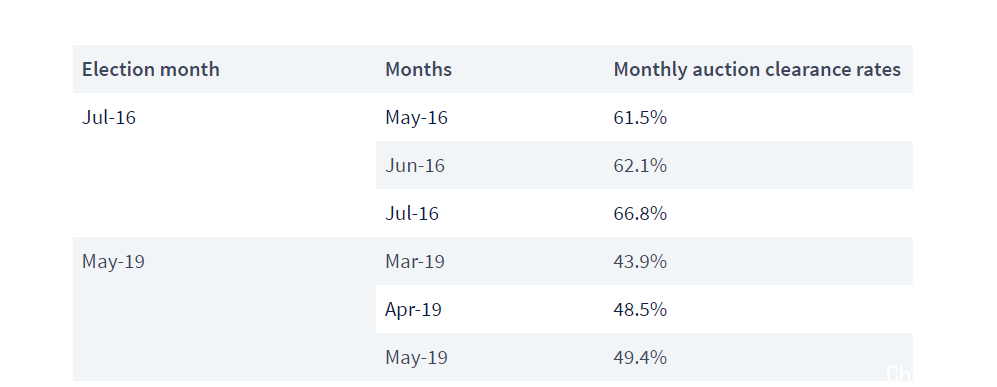This screenshot has height=387, width=997.
Task: Select the 48.5% clearance rate value
Action: 640,309
